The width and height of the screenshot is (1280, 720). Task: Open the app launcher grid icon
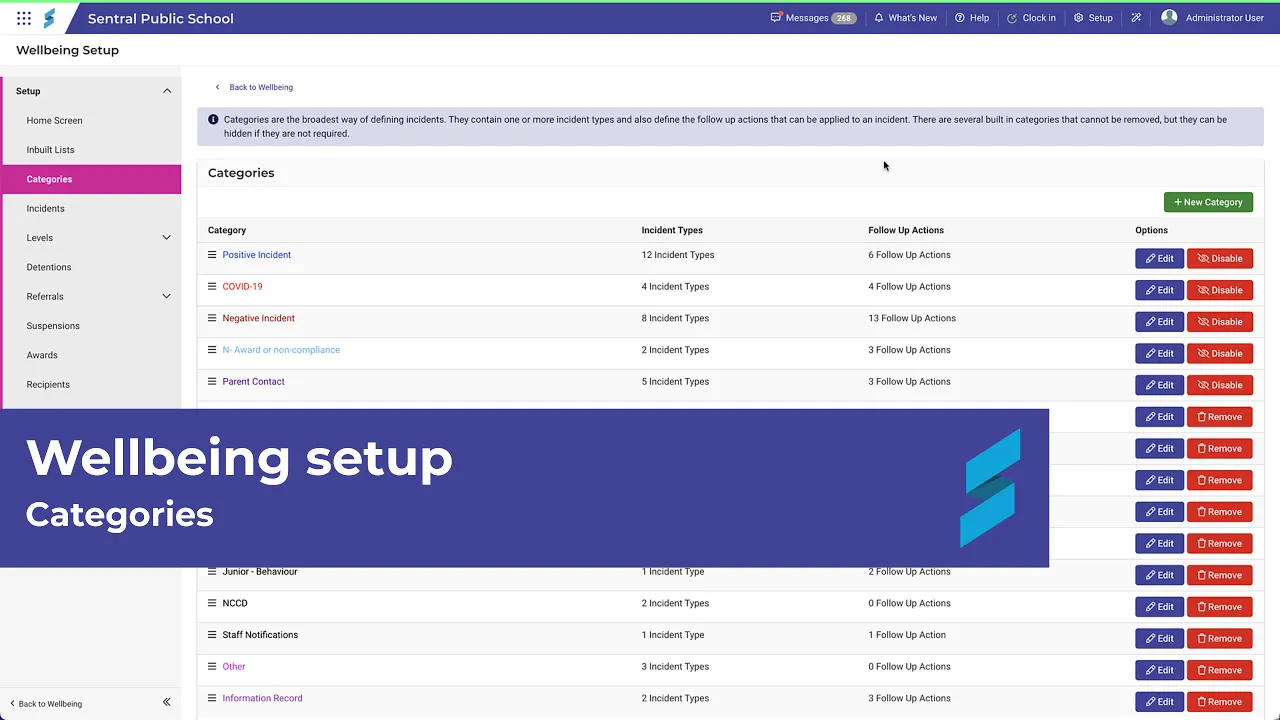coord(24,18)
